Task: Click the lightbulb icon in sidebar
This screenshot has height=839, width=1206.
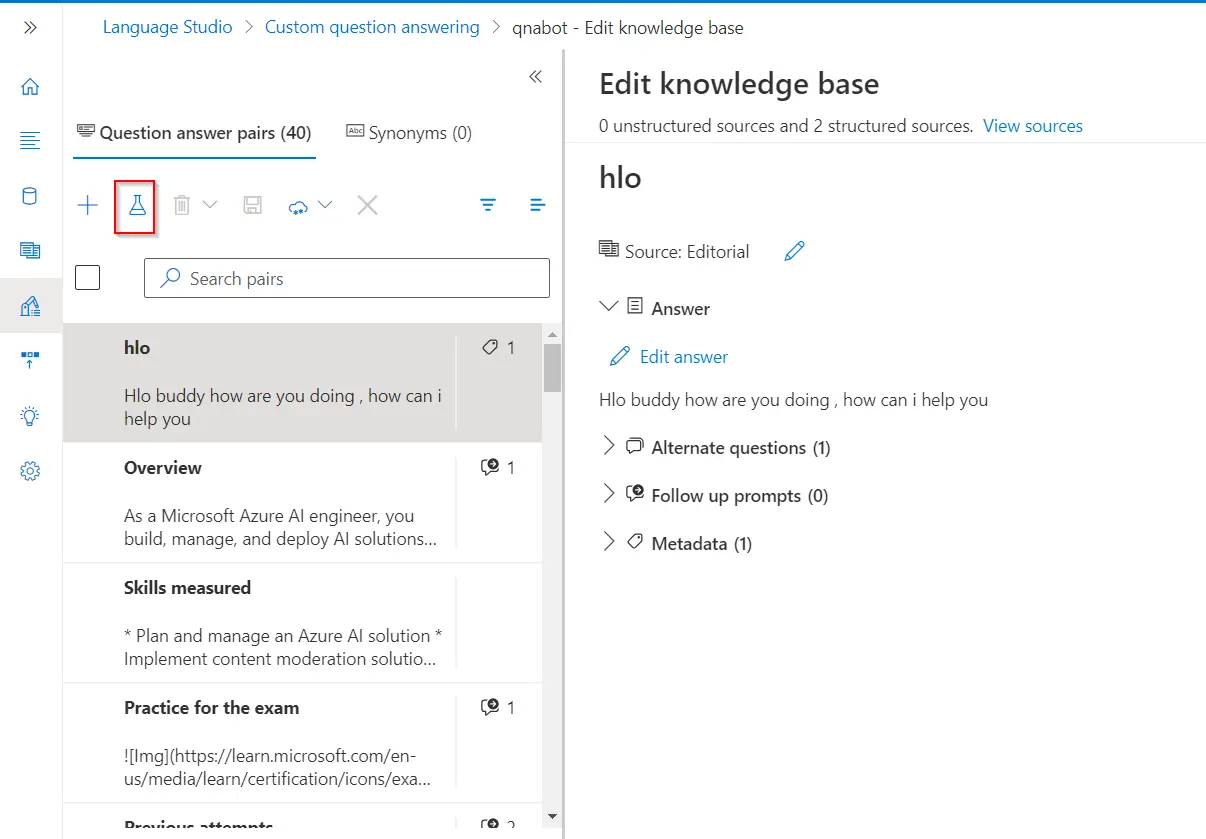Action: 30,415
